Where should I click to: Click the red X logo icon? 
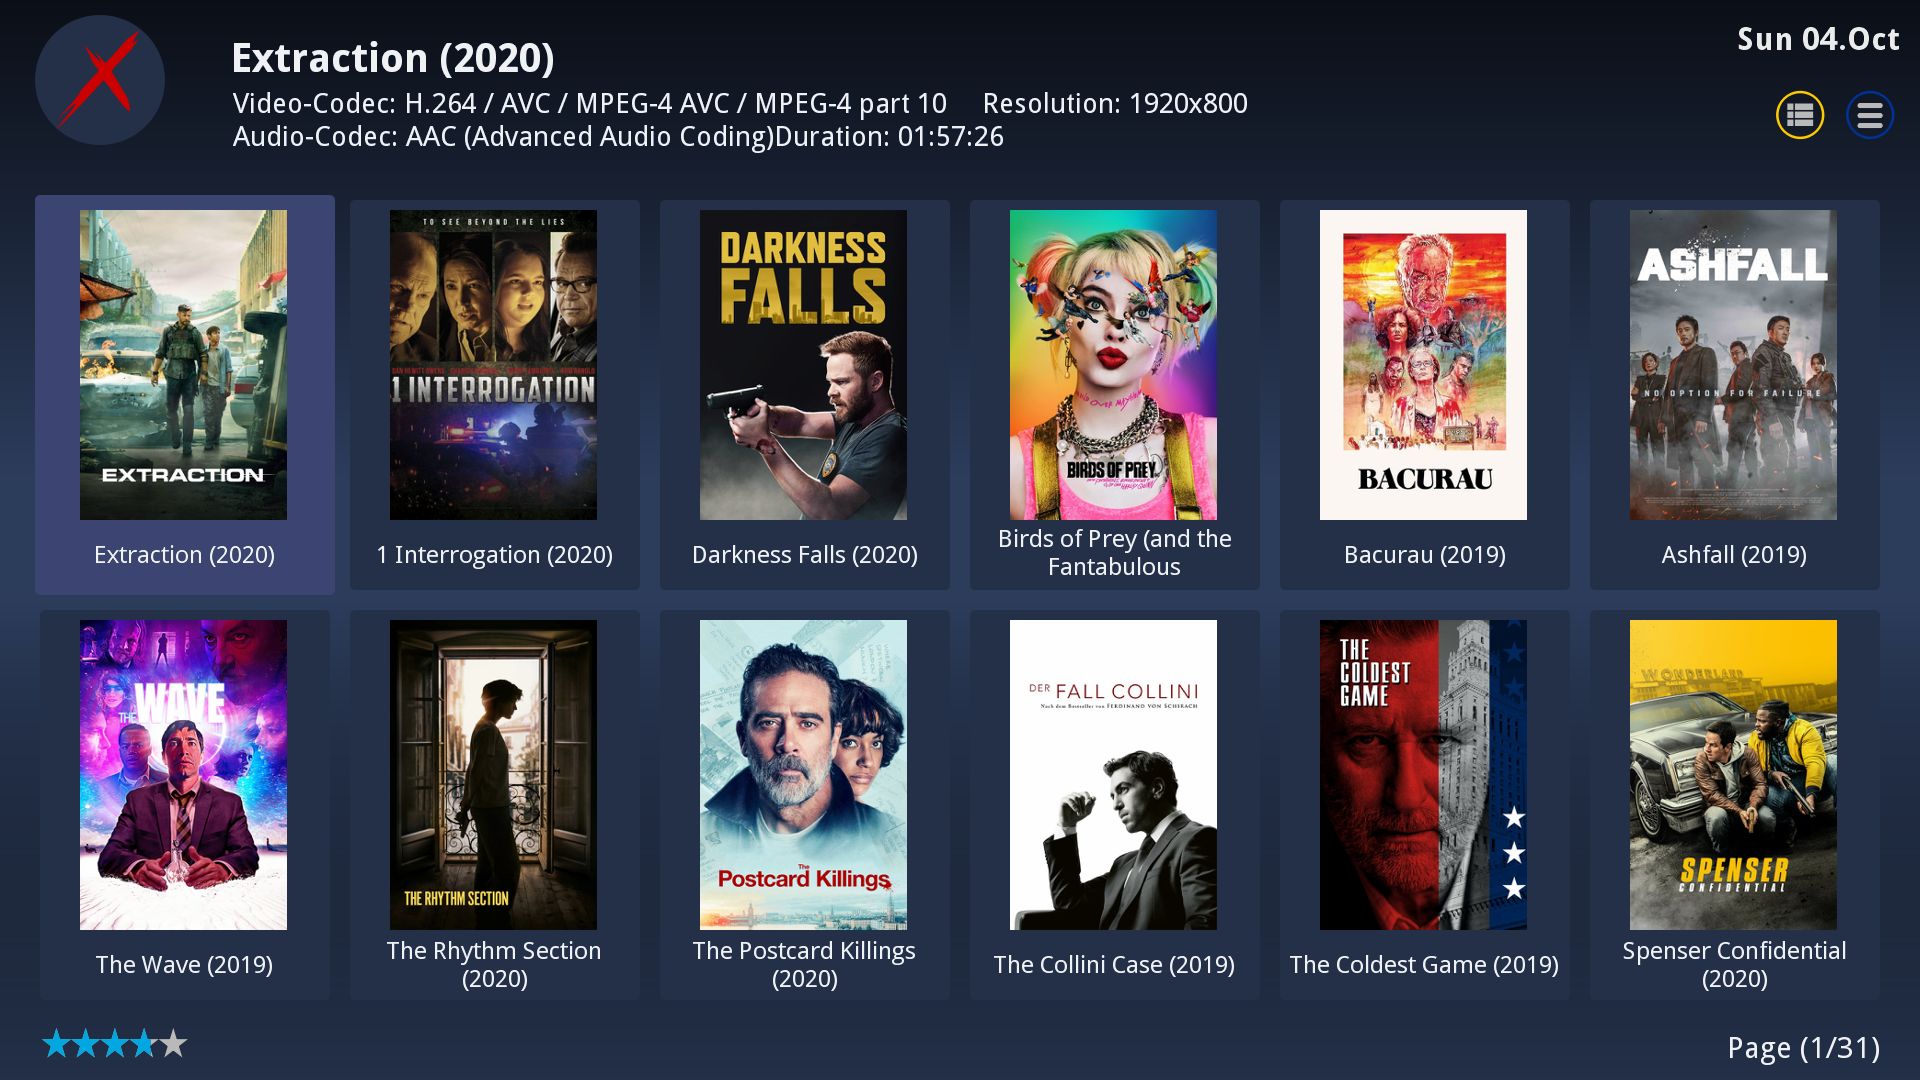click(100, 79)
